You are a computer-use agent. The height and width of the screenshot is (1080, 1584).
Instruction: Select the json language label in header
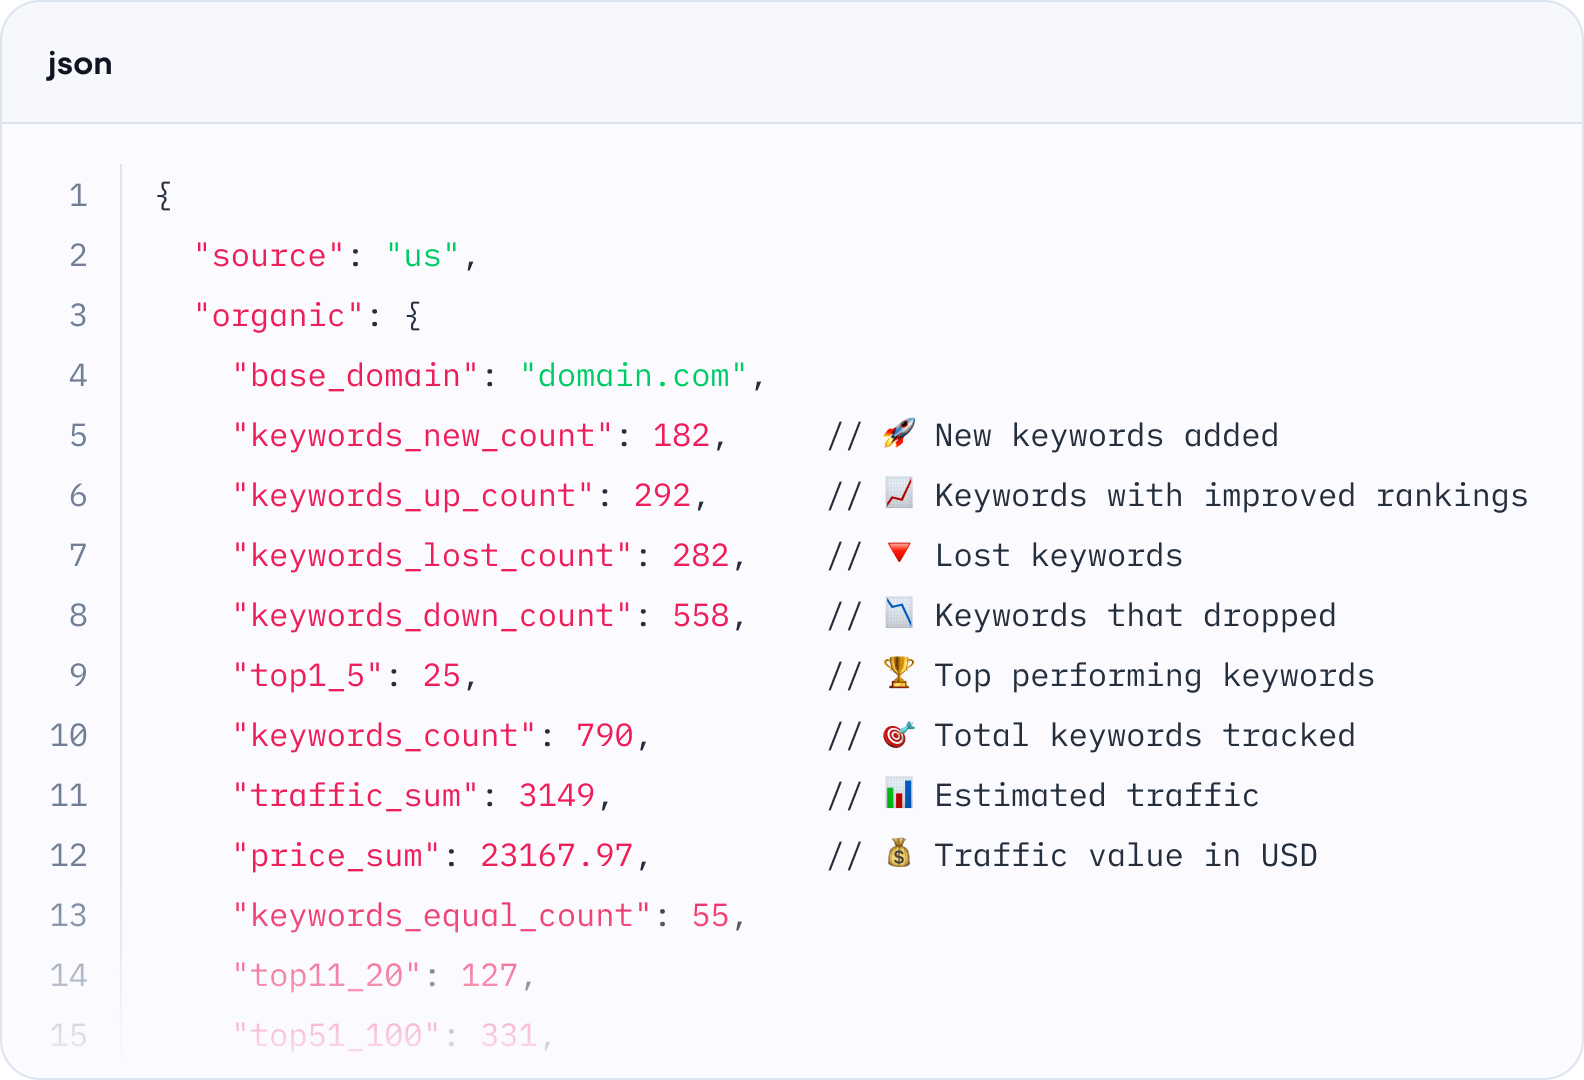coord(79,64)
